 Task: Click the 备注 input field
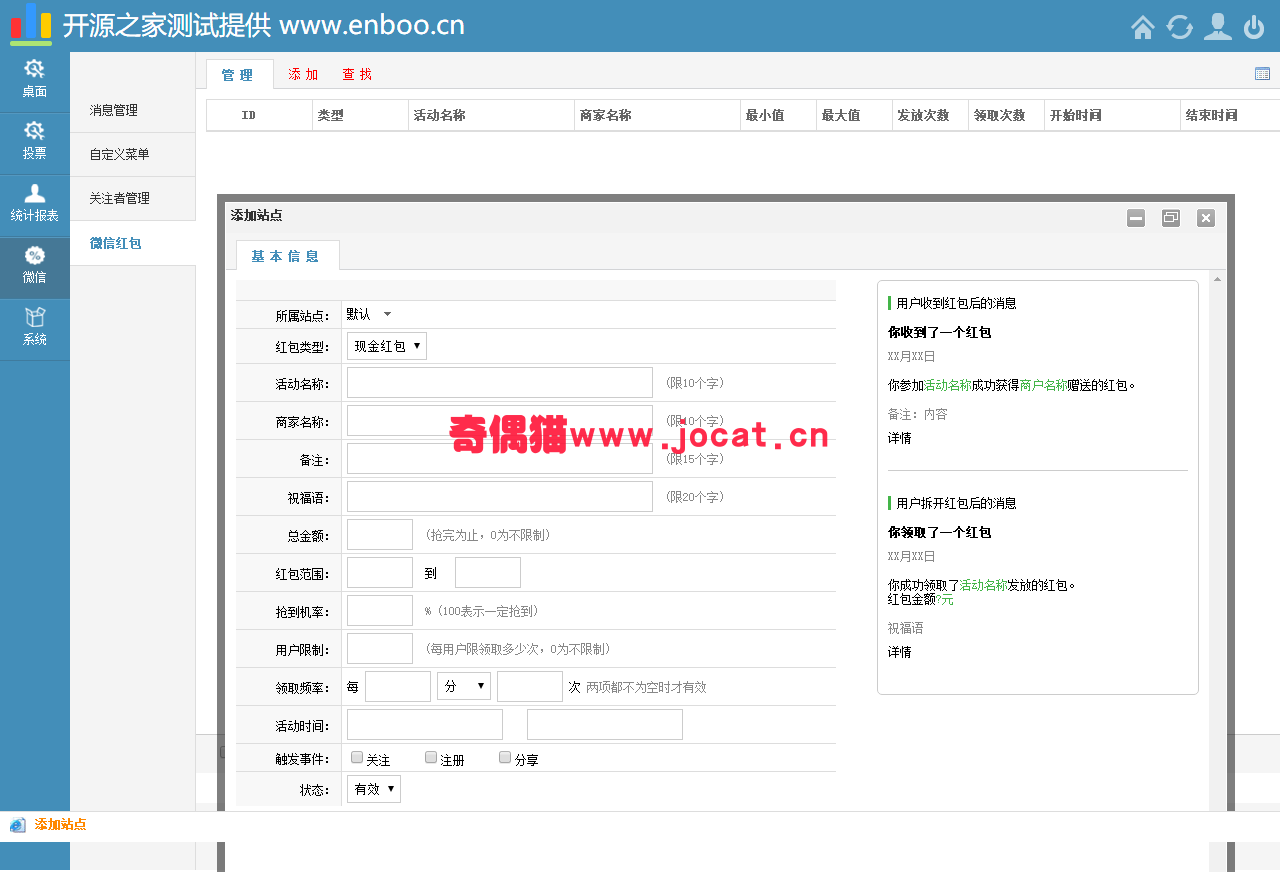coord(500,458)
